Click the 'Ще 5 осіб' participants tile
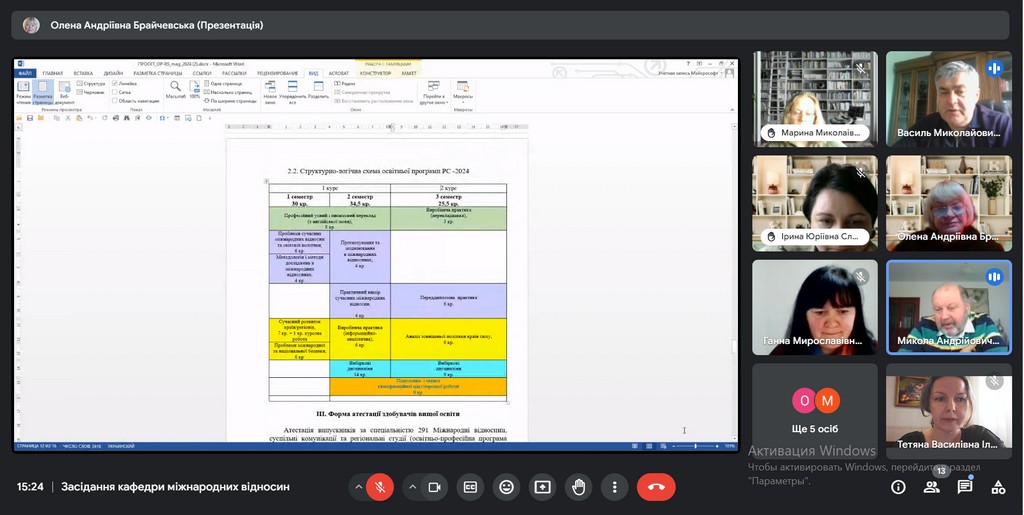The height and width of the screenshot is (515, 1024). click(815, 412)
